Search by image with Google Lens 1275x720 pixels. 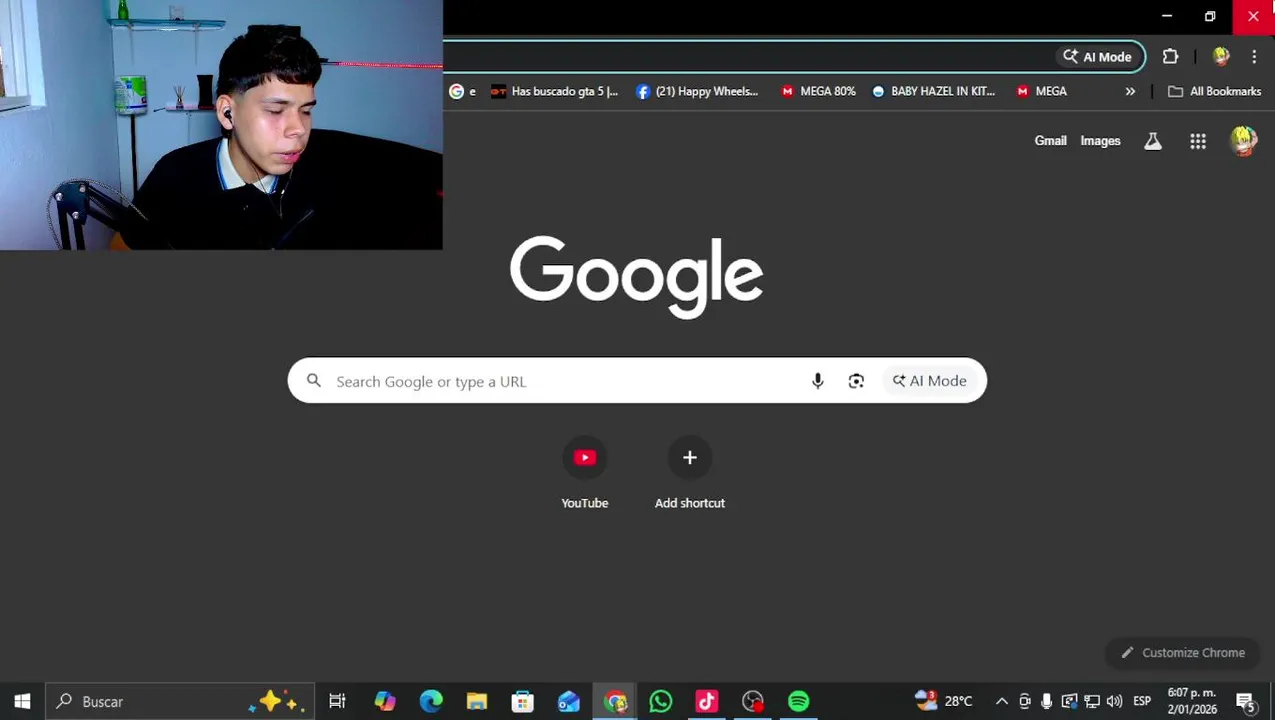tap(856, 381)
